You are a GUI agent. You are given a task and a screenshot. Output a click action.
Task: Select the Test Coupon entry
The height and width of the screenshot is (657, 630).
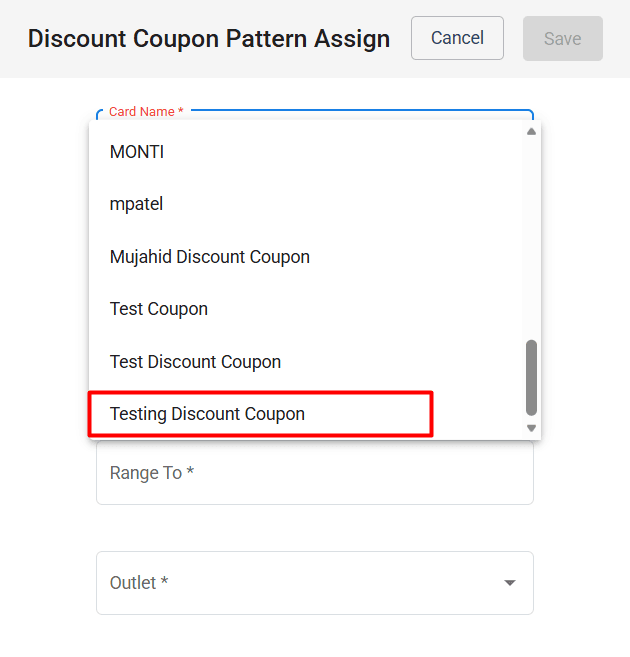click(159, 309)
